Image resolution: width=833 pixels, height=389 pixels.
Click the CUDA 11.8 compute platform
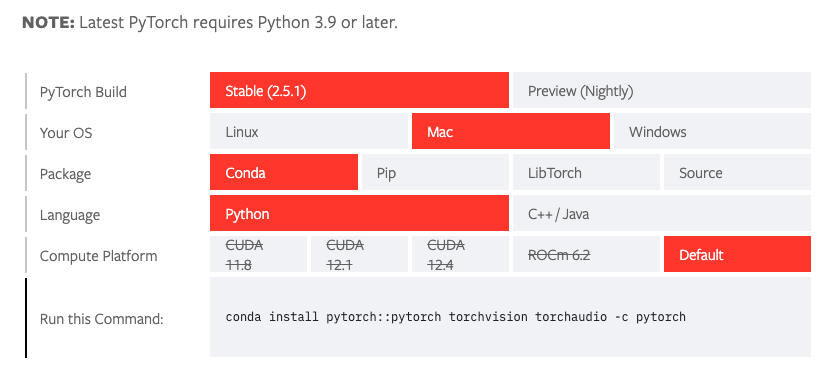(x=258, y=254)
